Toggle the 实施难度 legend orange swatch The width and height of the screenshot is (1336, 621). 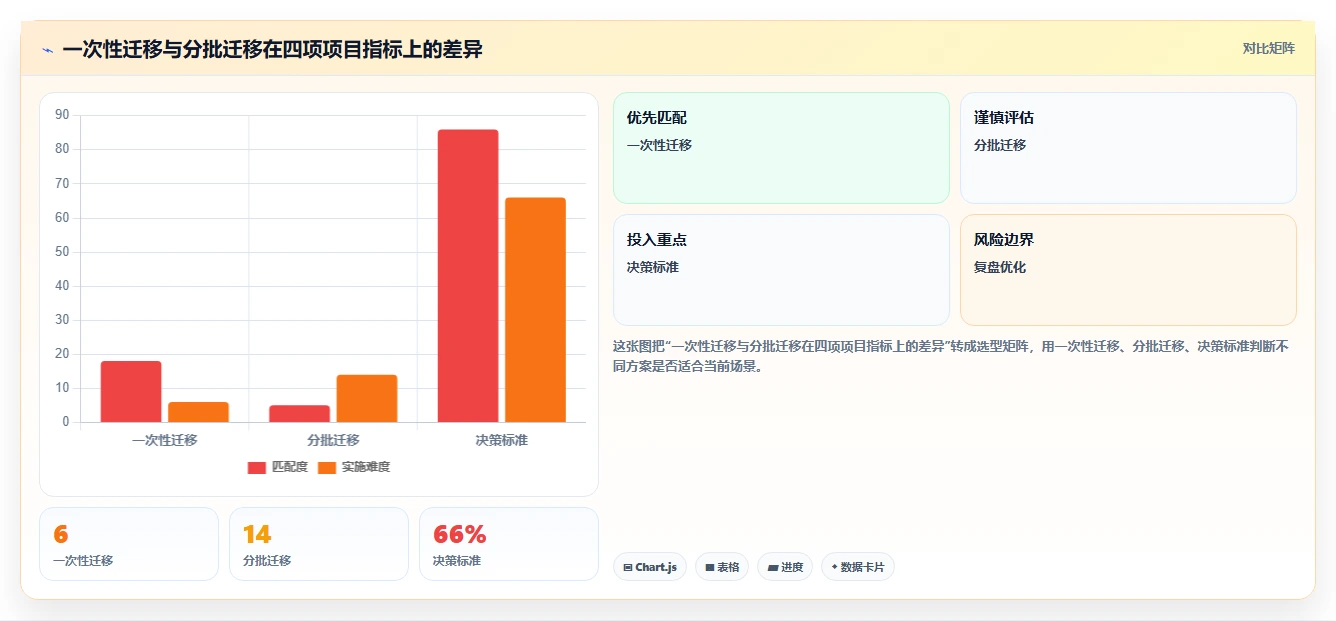coord(327,467)
